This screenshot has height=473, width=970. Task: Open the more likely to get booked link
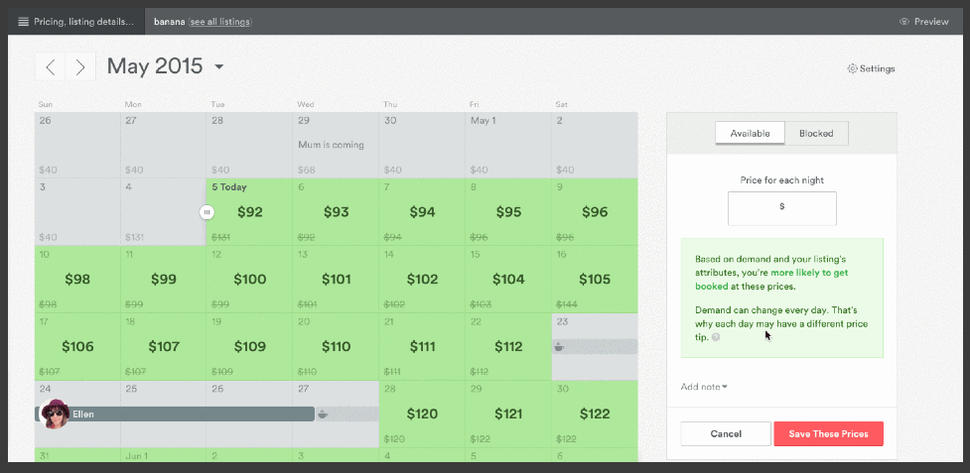click(771, 279)
